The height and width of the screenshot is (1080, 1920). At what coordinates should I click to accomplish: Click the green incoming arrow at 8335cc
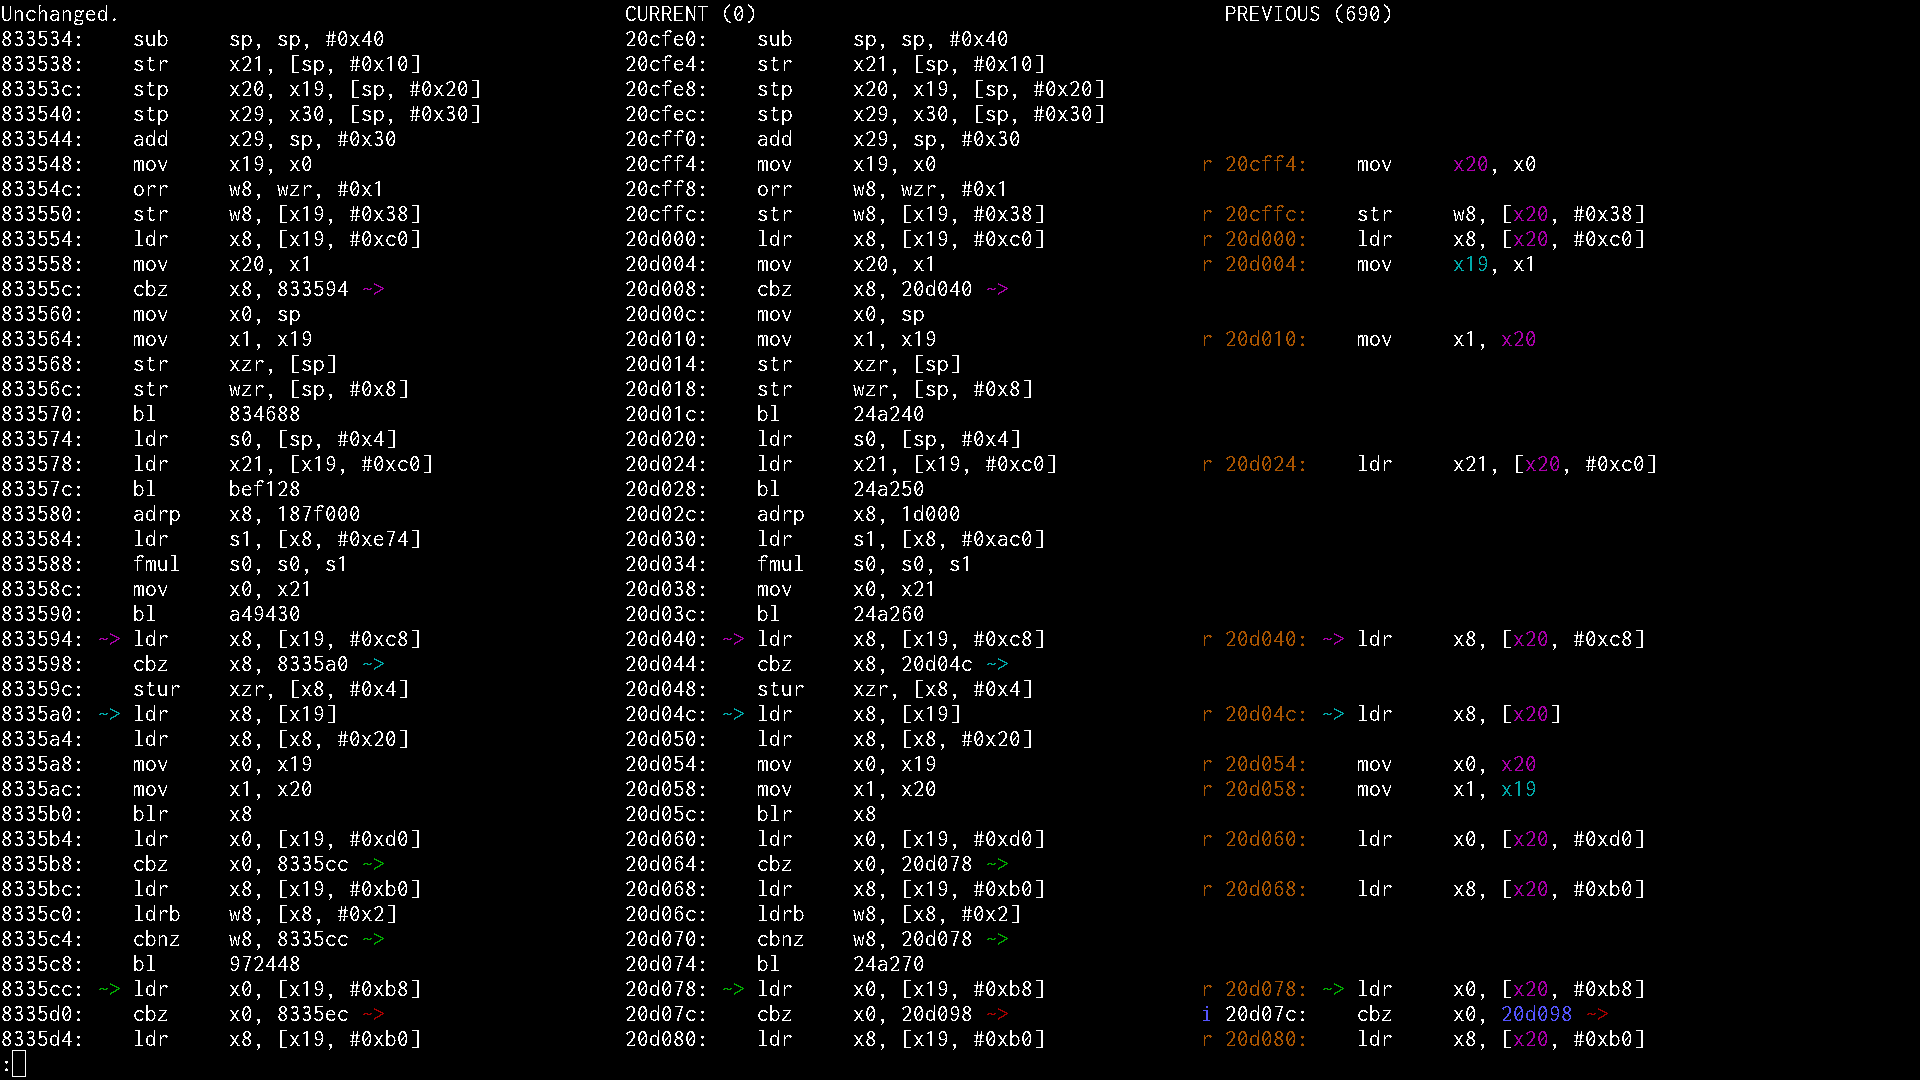tap(109, 989)
